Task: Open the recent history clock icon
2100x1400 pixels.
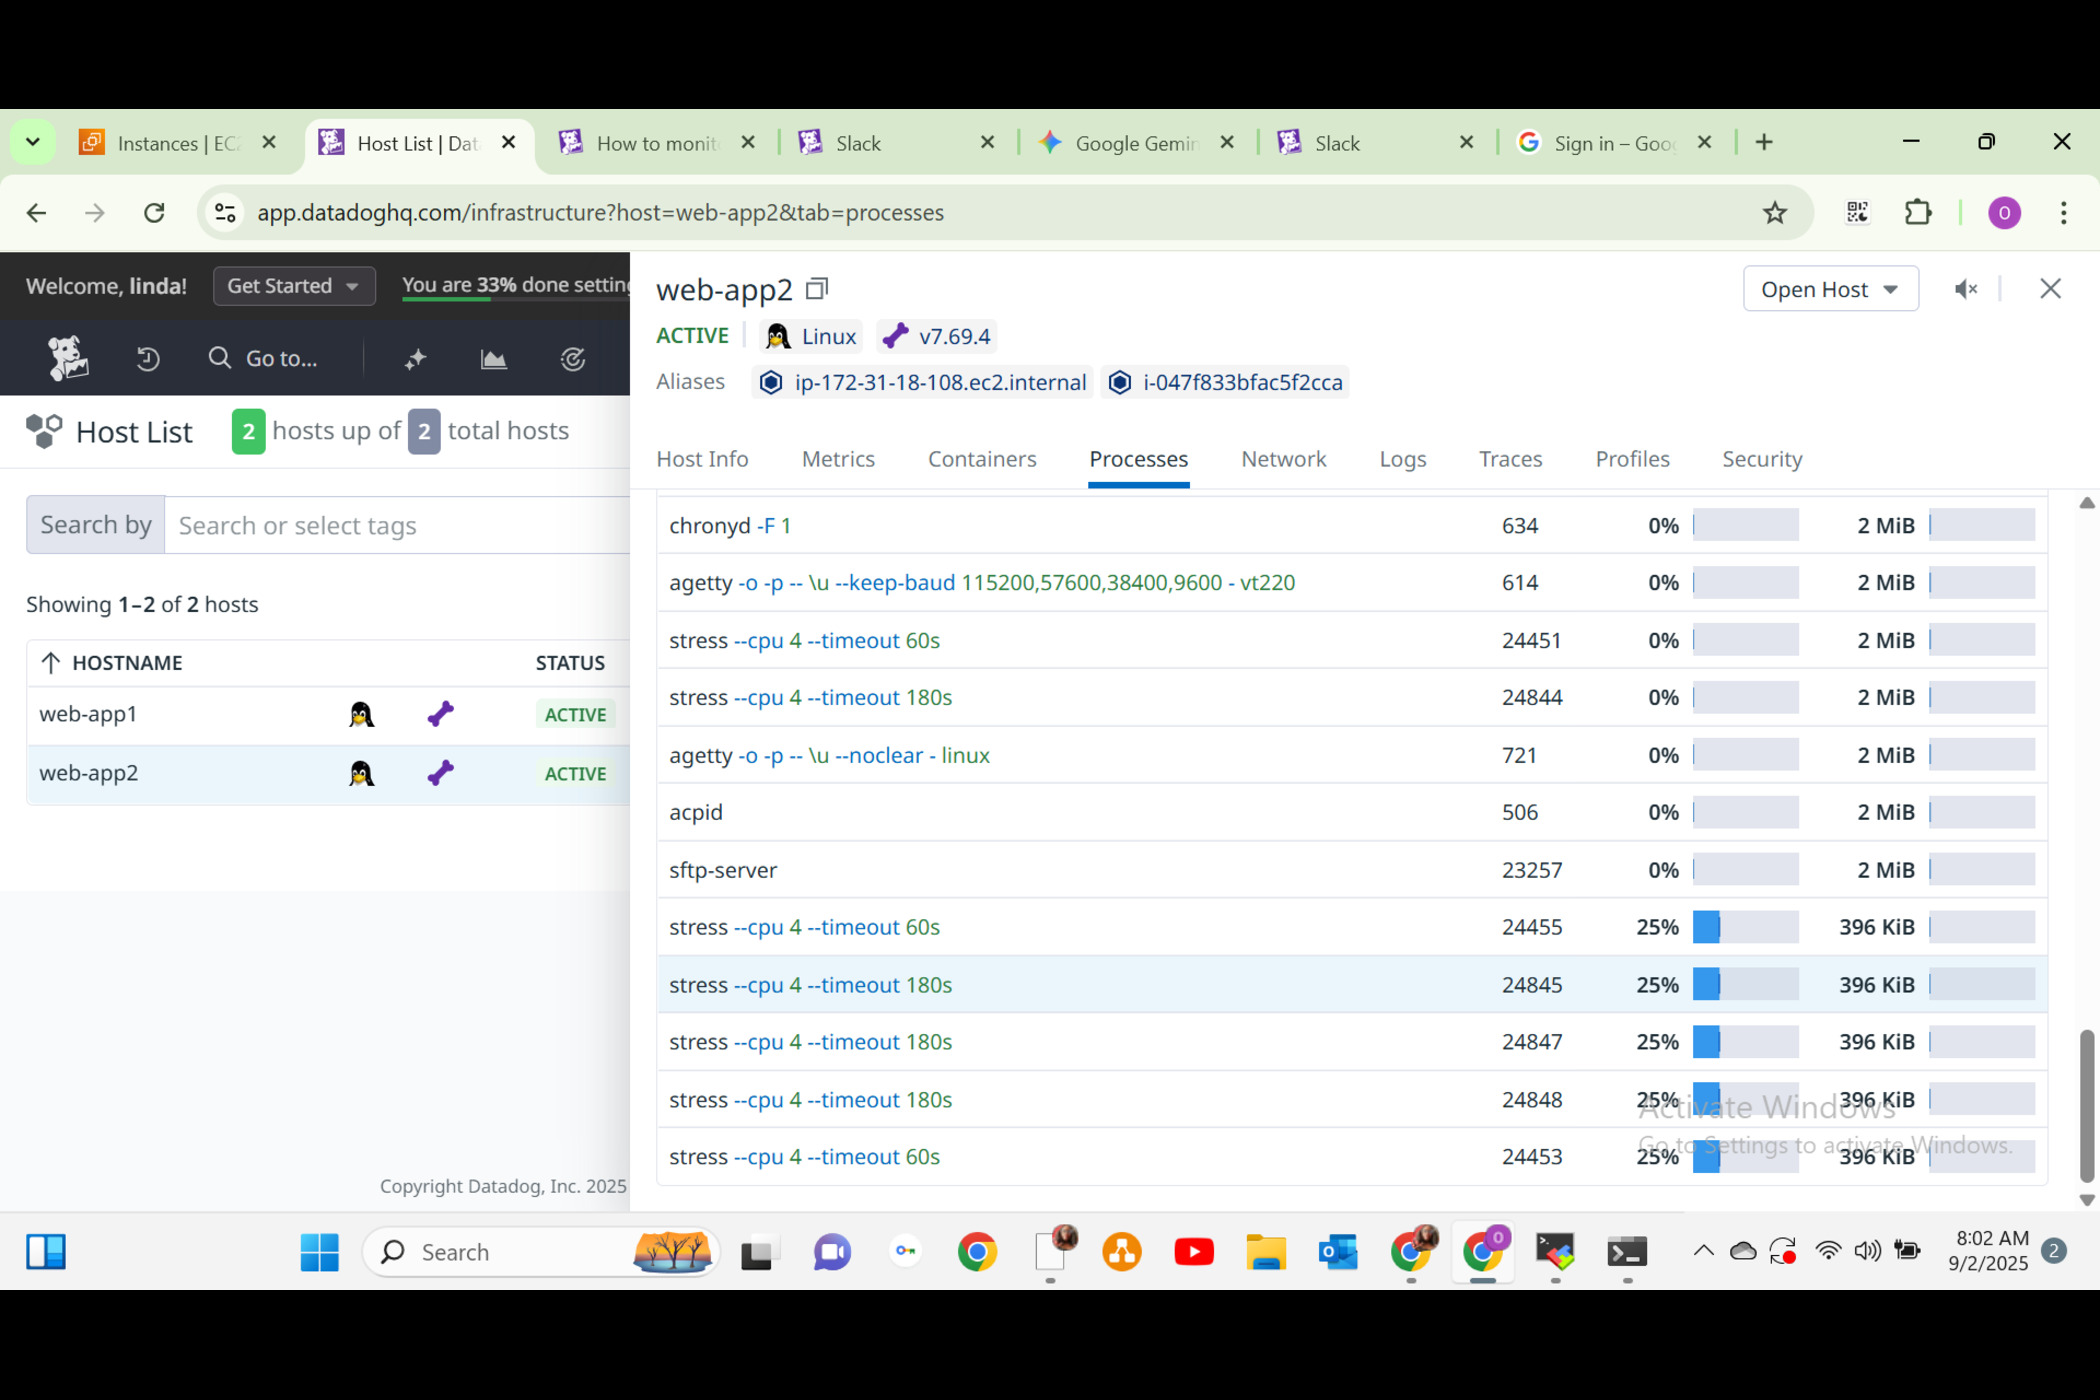Action: [x=148, y=359]
